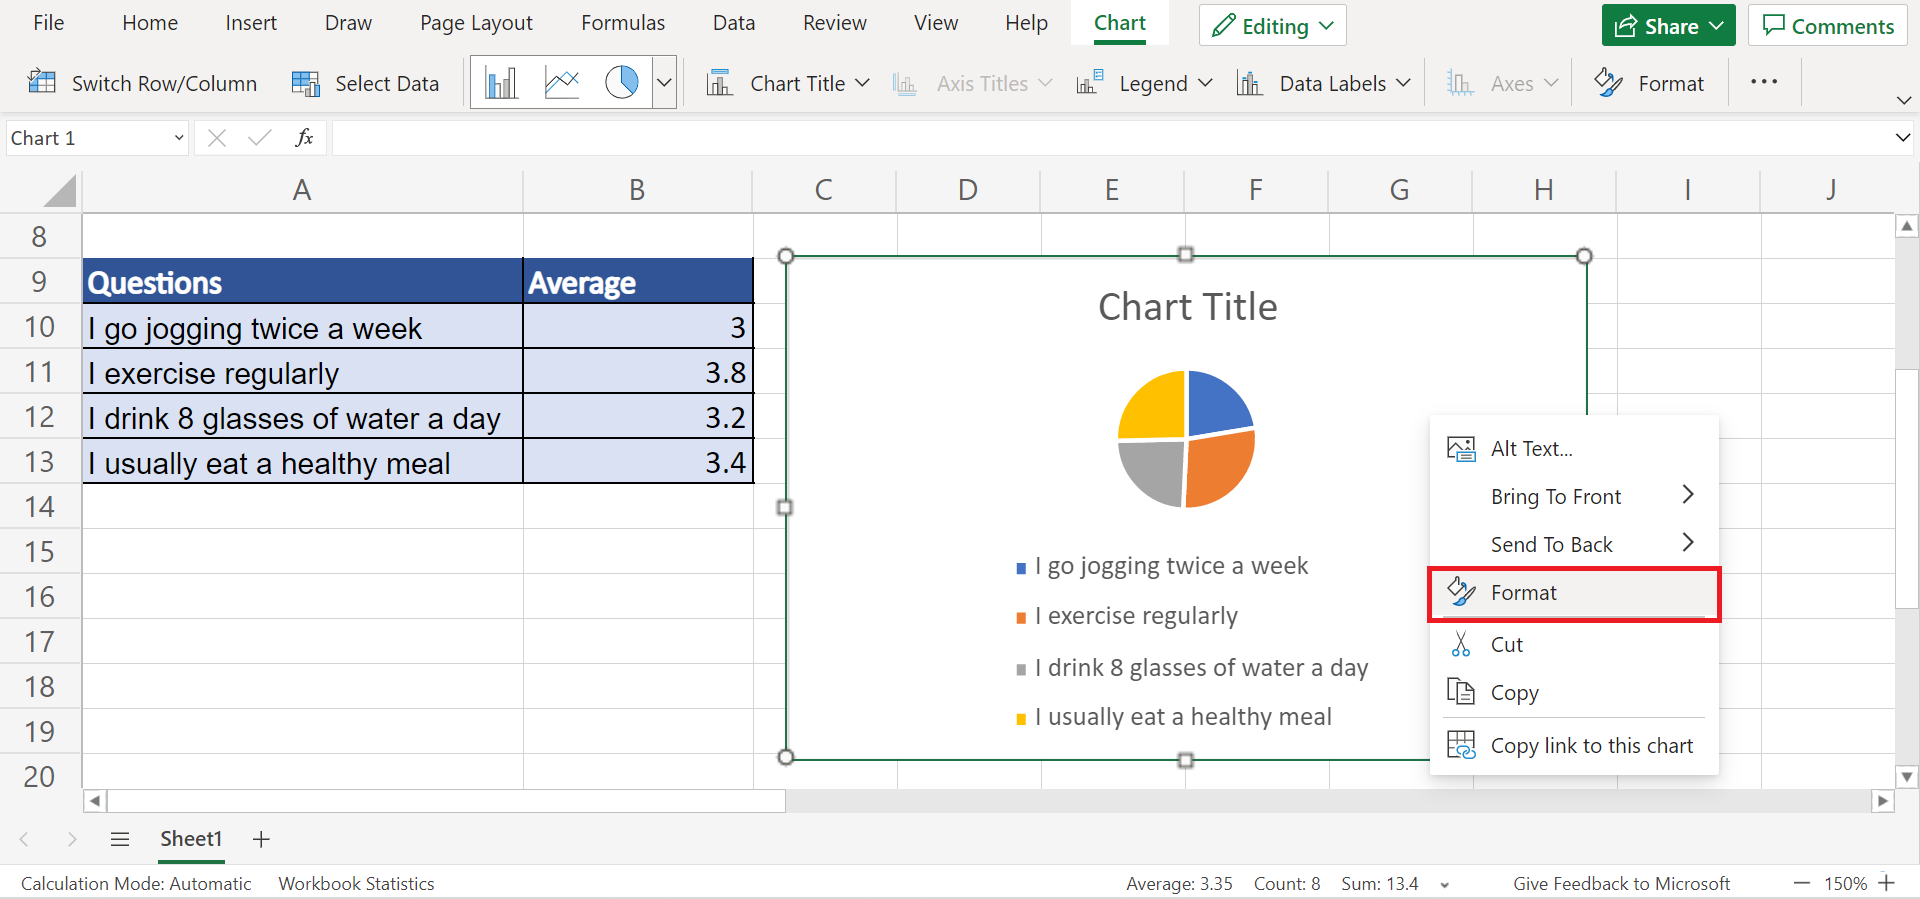
Task: Click the green Share button
Action: [1669, 26]
